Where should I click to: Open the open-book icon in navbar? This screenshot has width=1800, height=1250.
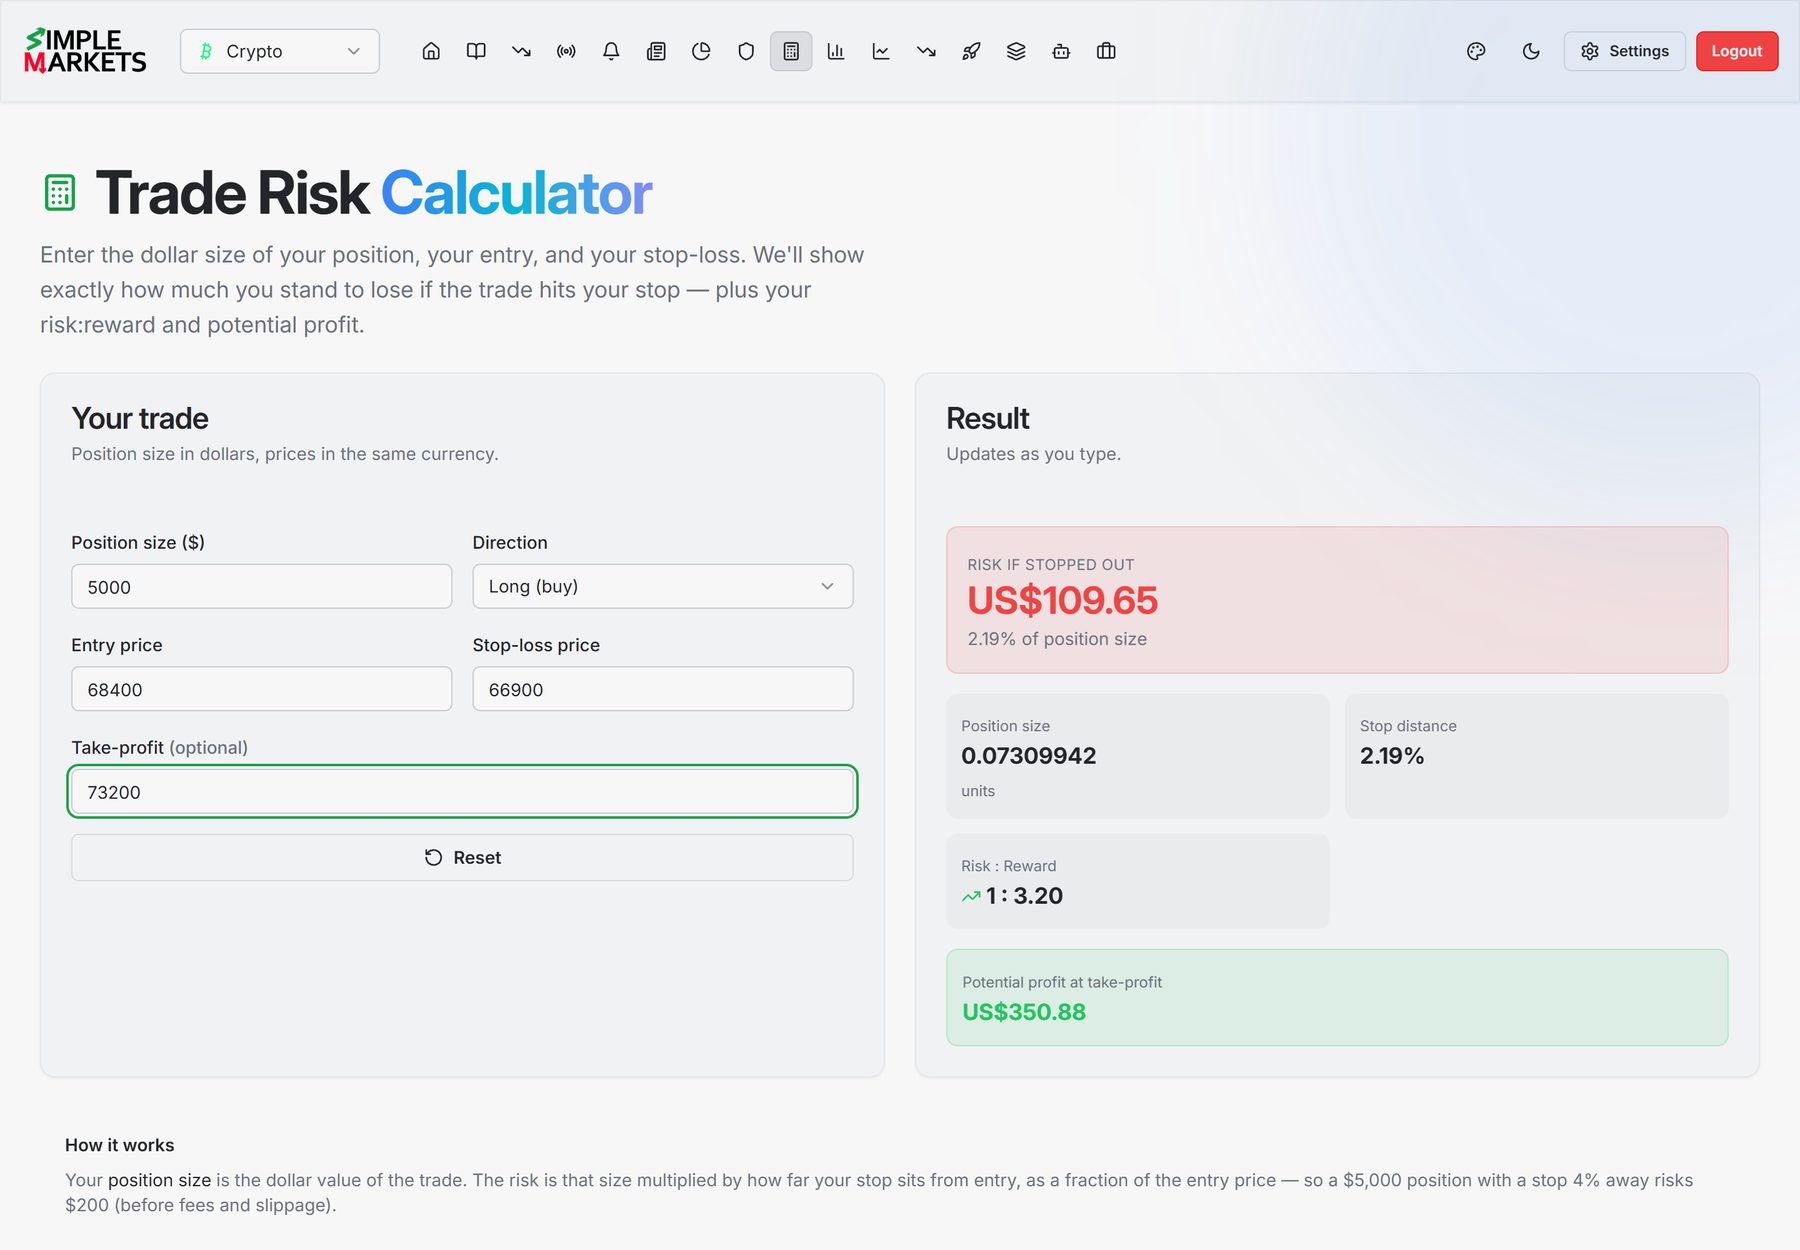coord(476,51)
